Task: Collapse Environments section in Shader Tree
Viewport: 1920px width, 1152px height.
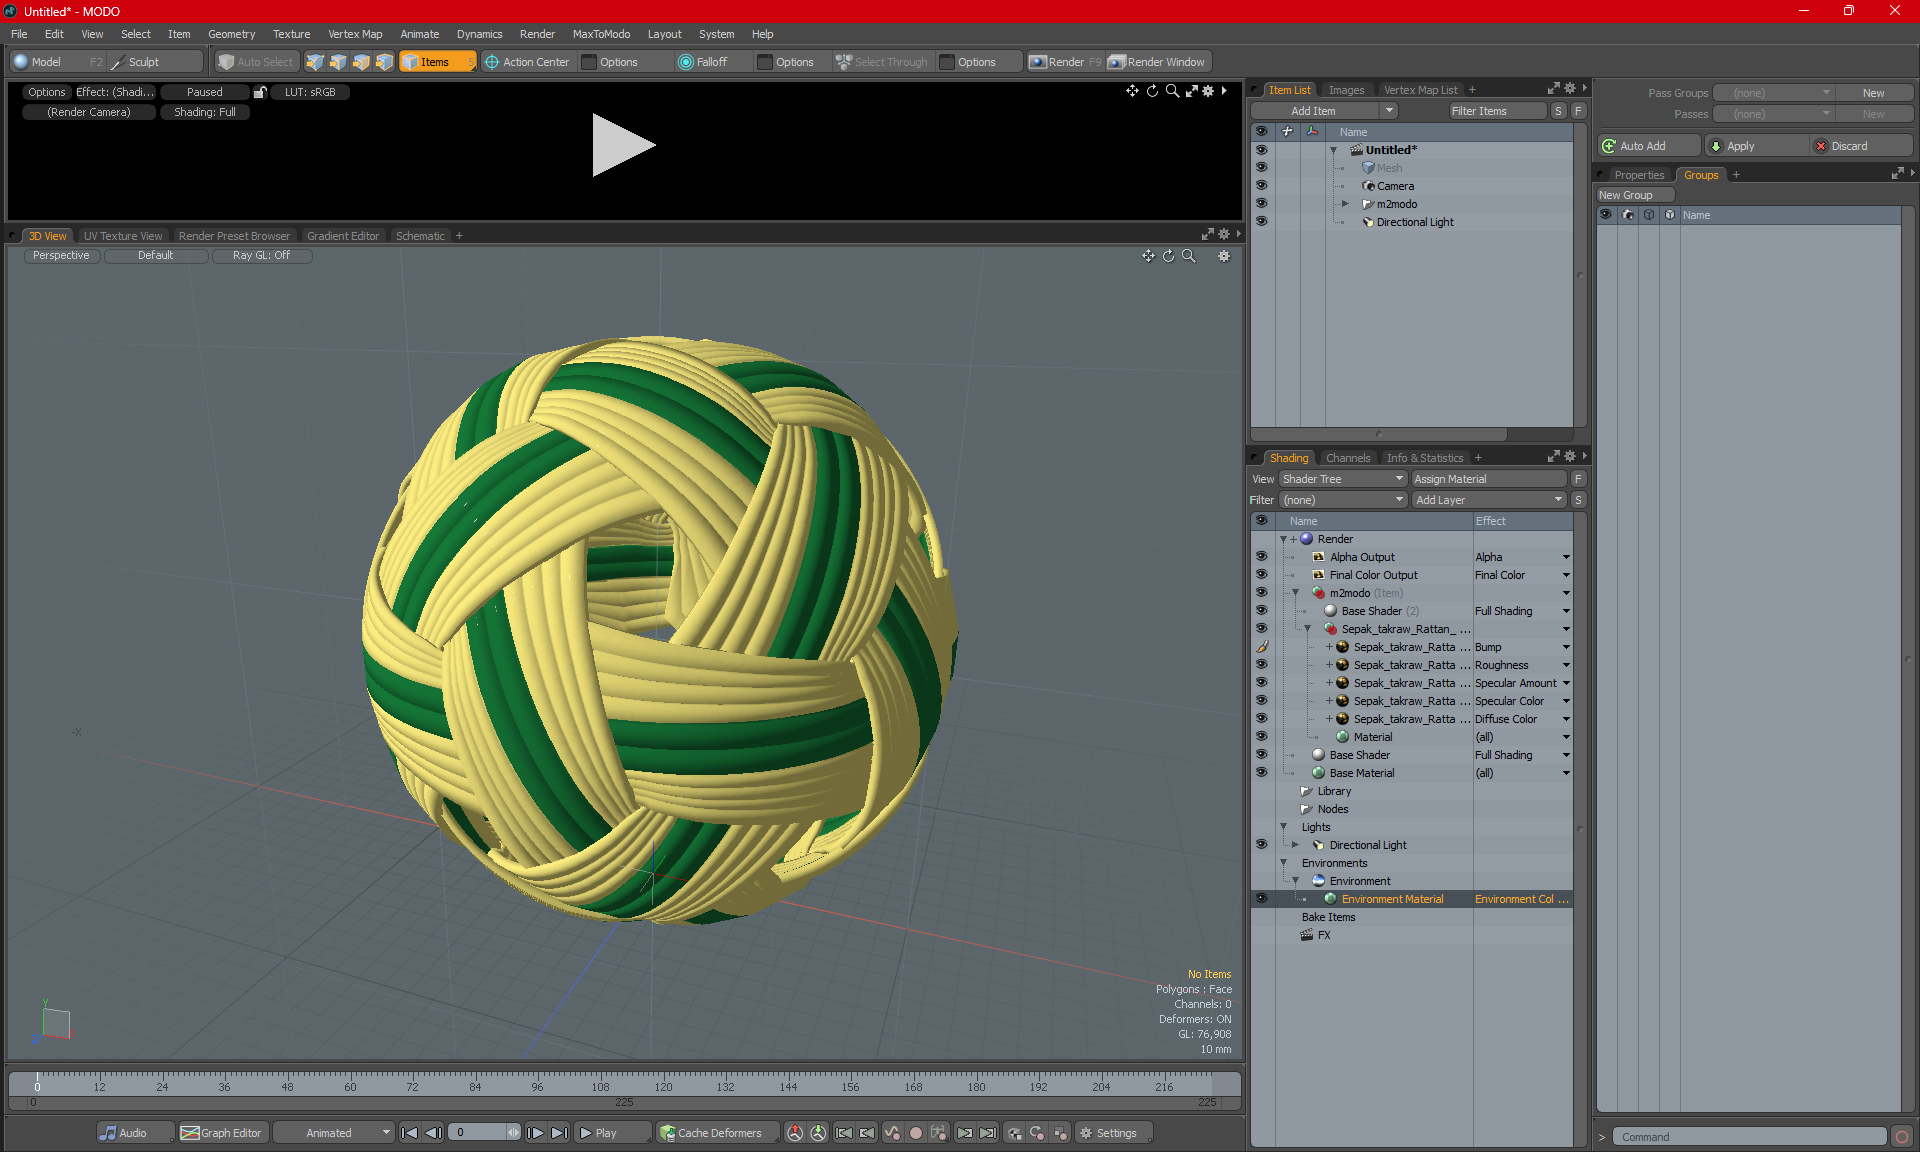Action: click(x=1283, y=863)
